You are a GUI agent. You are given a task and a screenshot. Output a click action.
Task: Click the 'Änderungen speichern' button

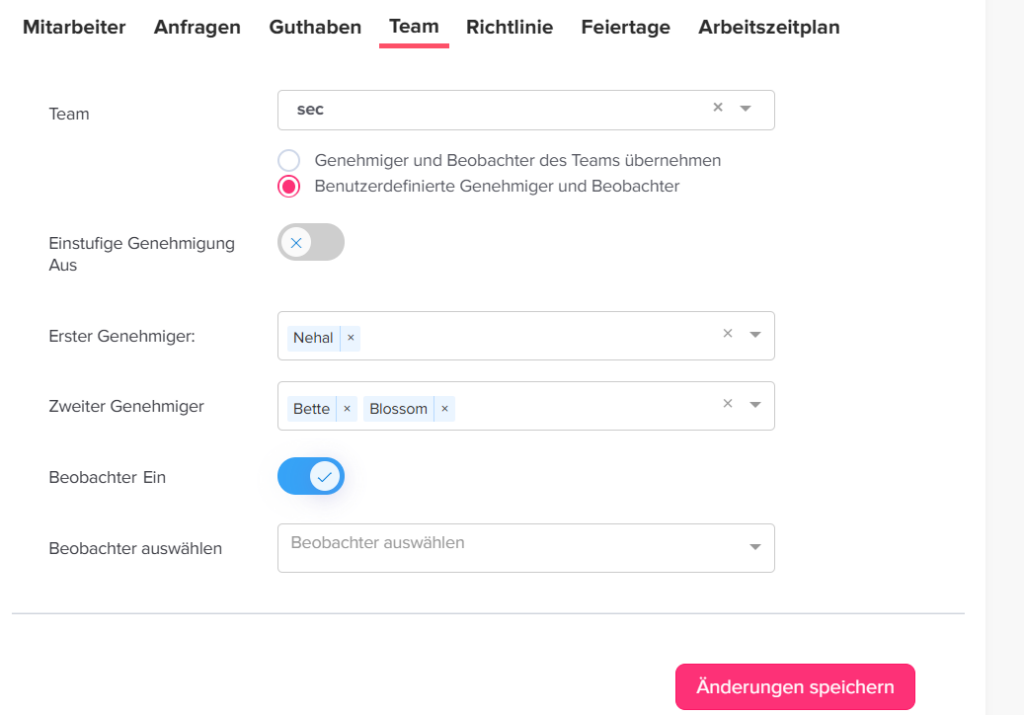pos(794,687)
